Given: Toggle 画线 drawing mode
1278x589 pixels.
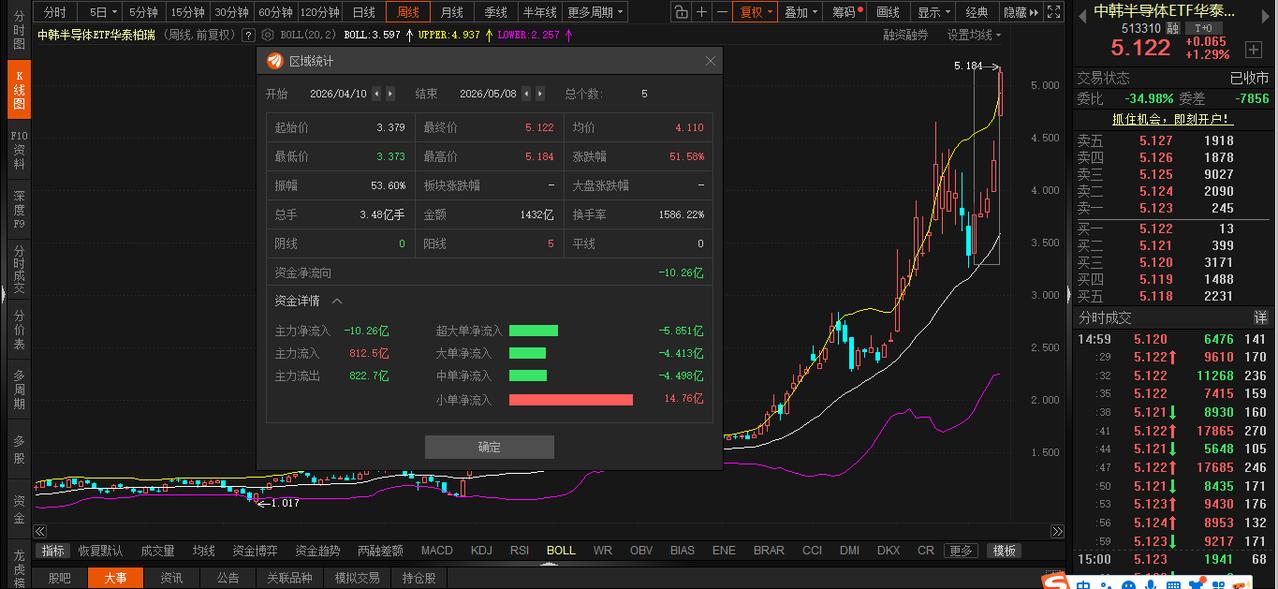Looking at the screenshot, I should 888,12.
